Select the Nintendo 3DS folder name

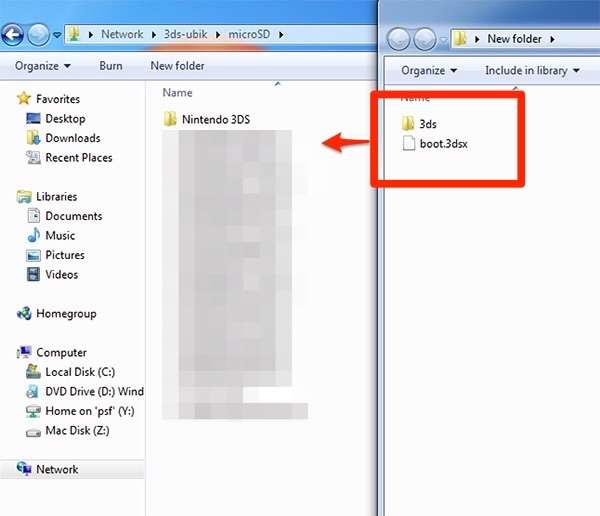coord(216,119)
